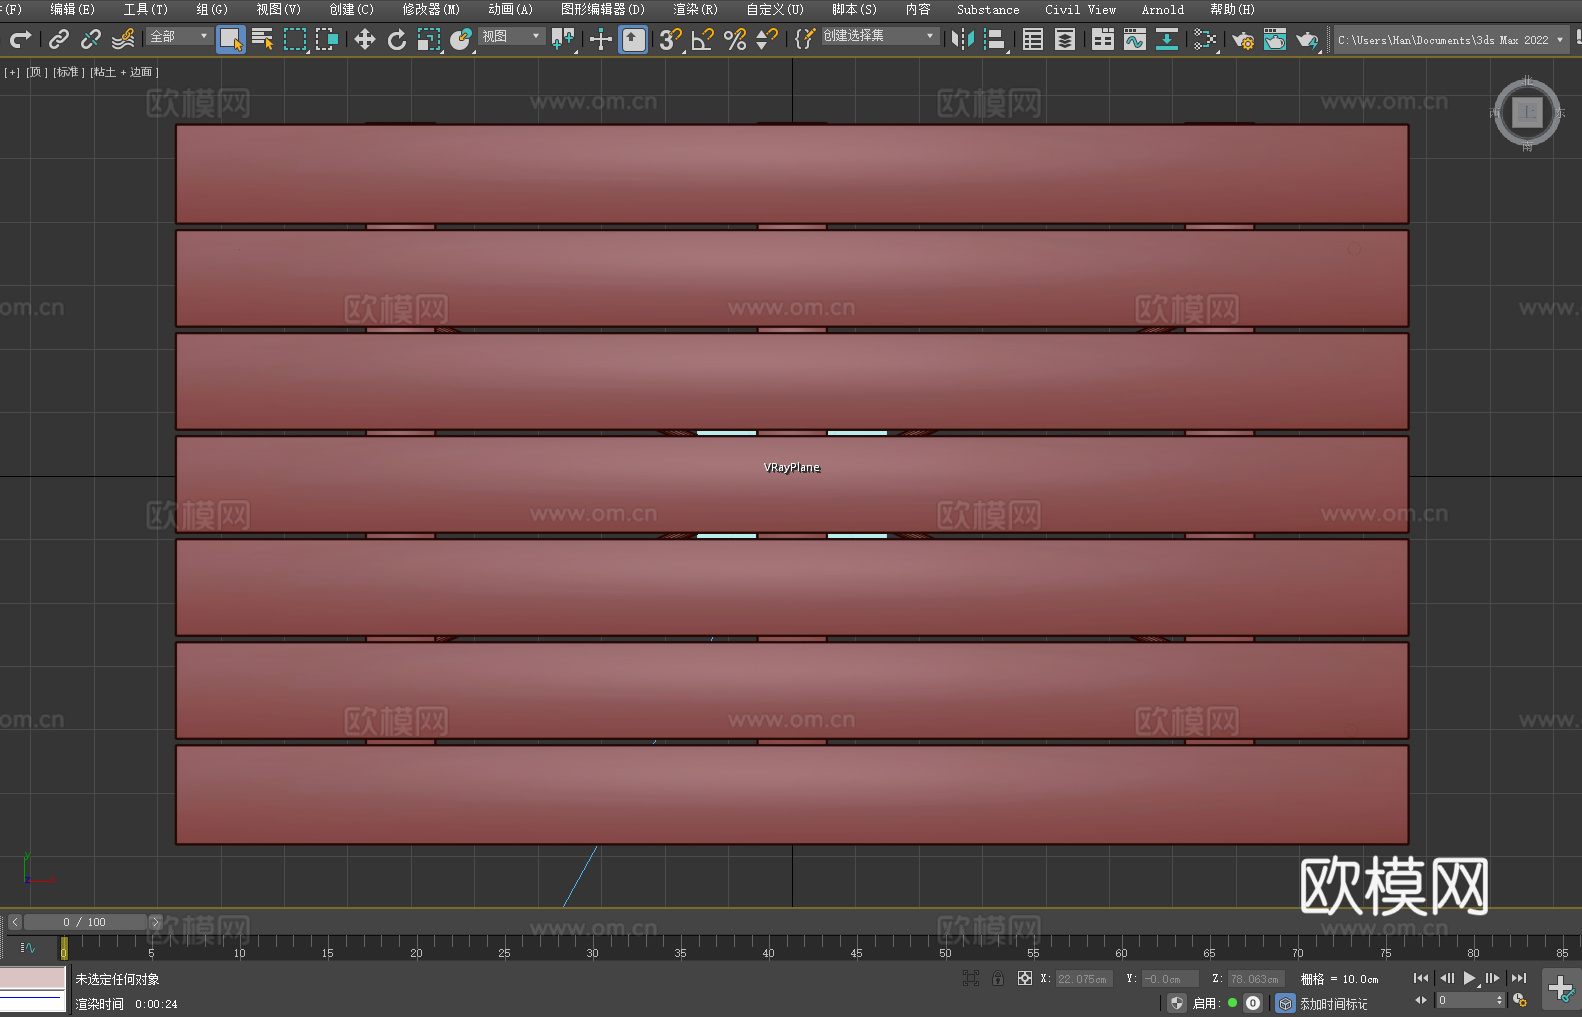
Task: Click the Redo arrow icon
Action: pos(20,39)
